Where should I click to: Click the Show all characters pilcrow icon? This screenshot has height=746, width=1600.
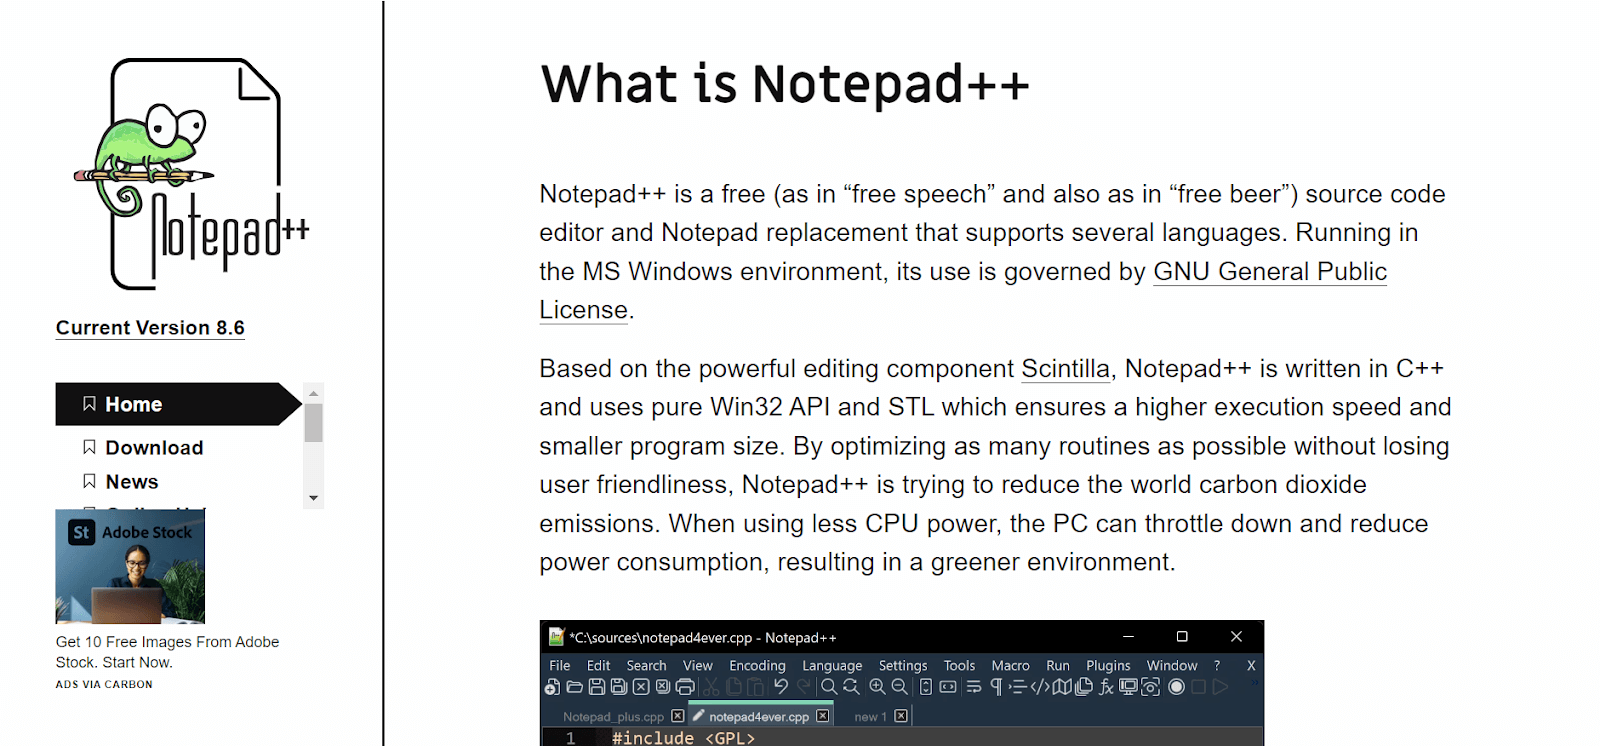996,687
